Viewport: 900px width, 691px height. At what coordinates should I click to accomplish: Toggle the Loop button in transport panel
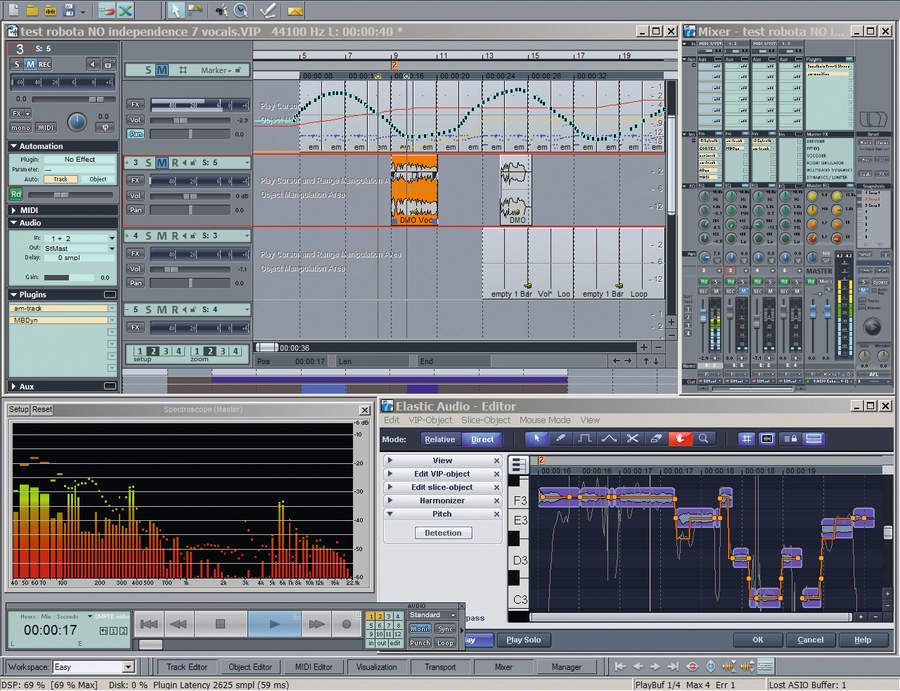coord(445,643)
